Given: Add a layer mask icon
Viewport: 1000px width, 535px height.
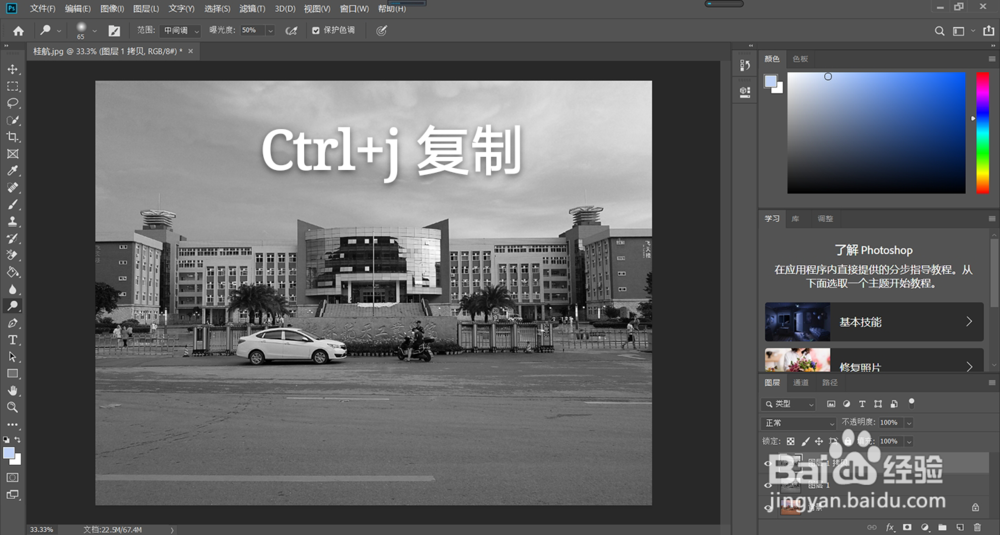Looking at the screenshot, I should pos(908,527).
